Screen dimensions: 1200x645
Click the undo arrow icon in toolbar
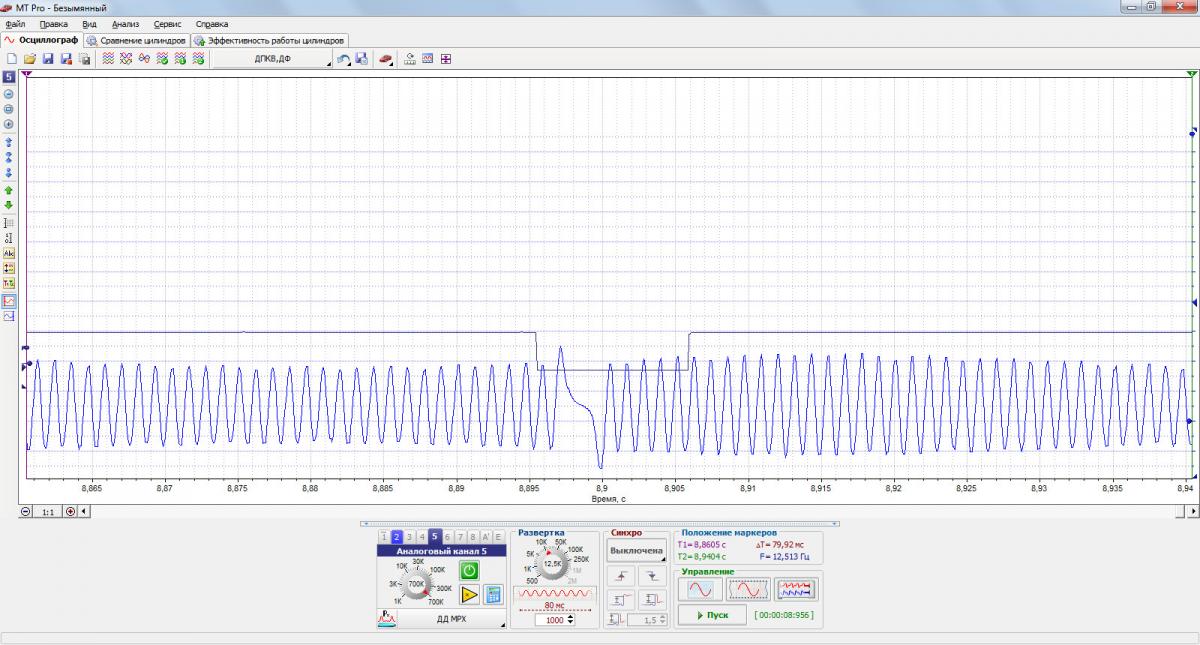(343, 59)
